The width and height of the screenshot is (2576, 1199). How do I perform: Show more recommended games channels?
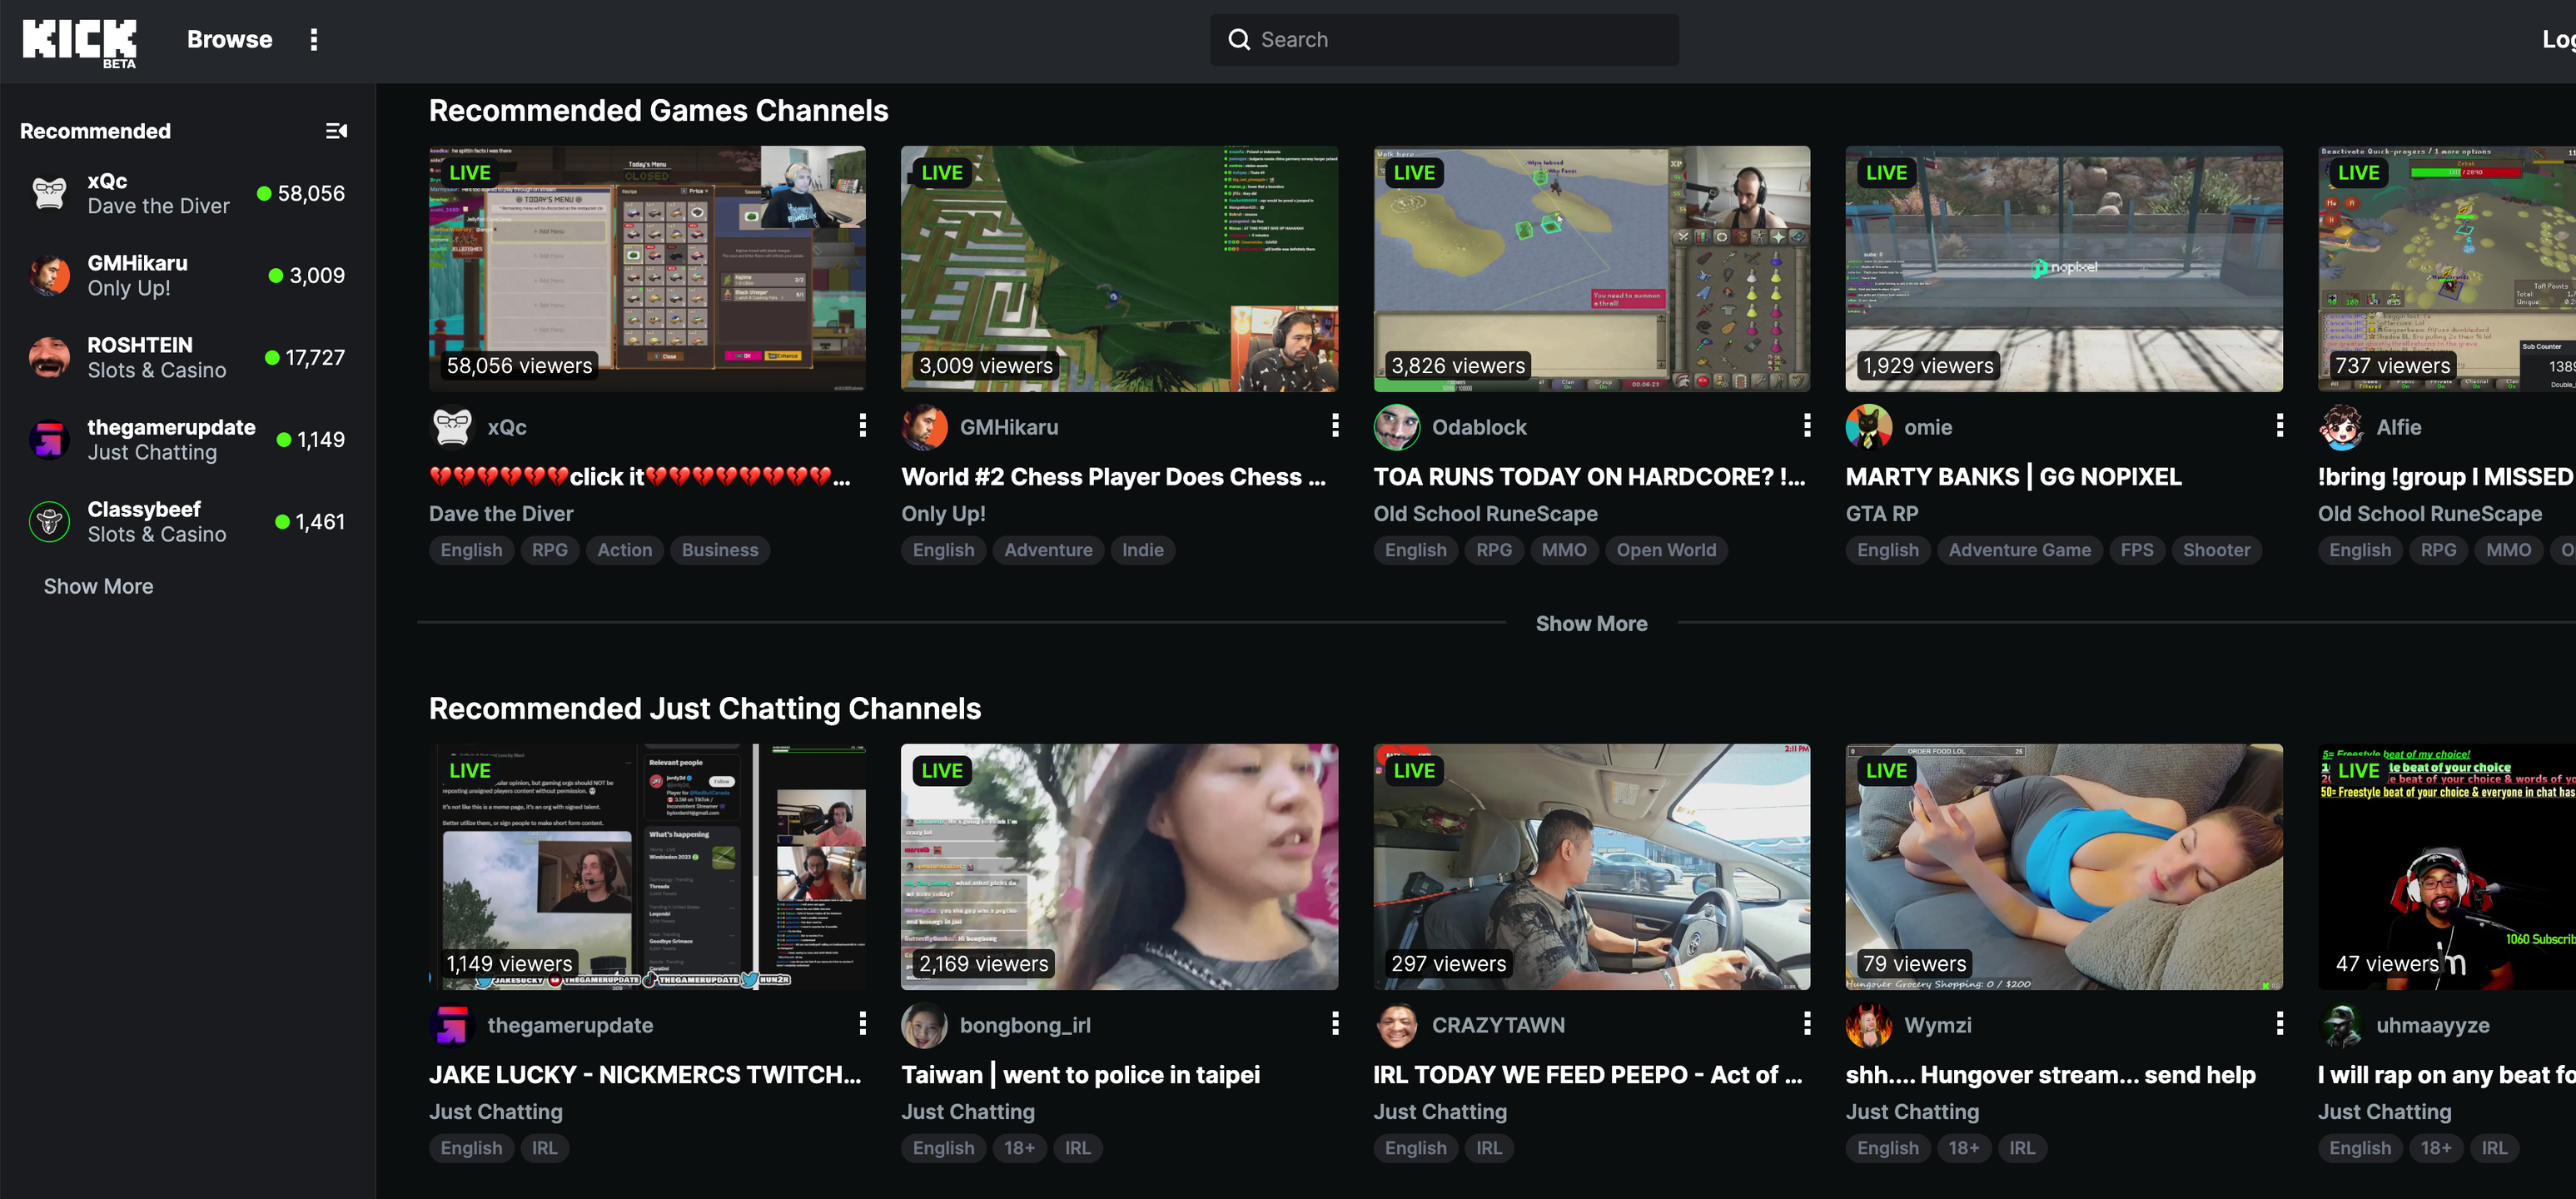(1591, 623)
